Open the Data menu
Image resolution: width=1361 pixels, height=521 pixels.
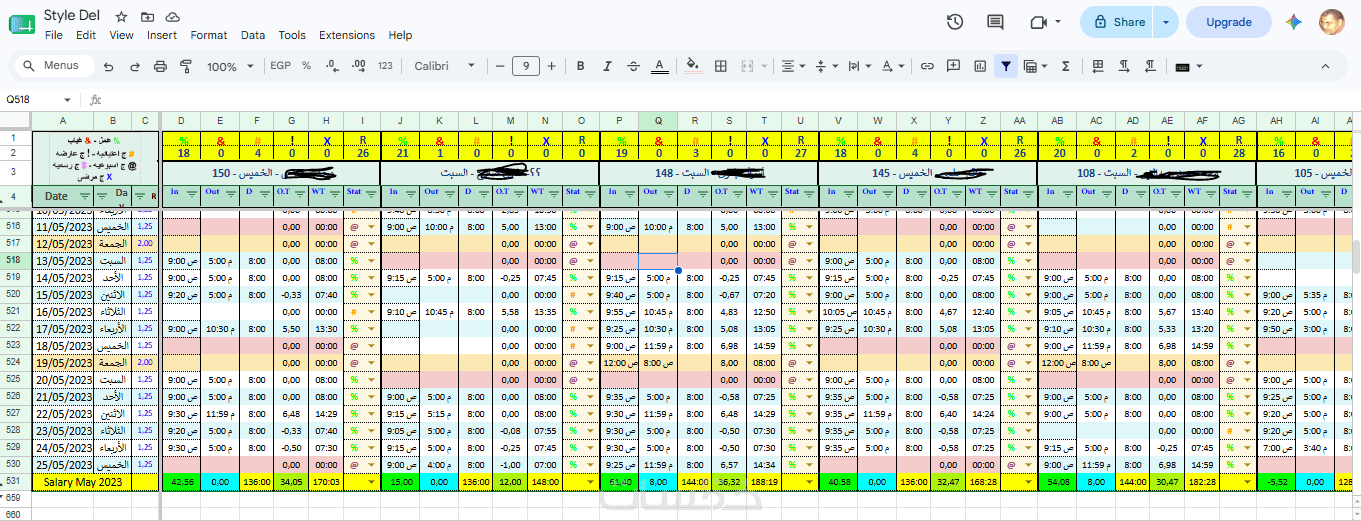[x=253, y=35]
